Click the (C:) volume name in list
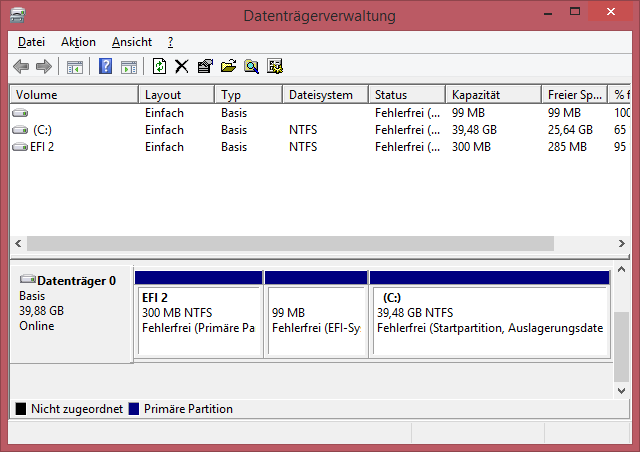This screenshot has width=640, height=452. point(42,130)
